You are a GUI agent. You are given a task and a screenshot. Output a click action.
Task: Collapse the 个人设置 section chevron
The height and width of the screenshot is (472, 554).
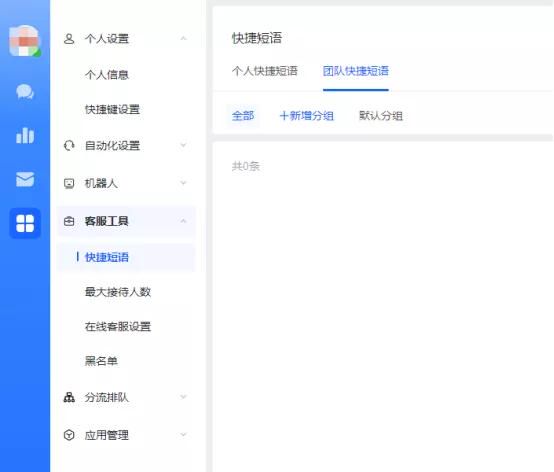(x=183, y=39)
